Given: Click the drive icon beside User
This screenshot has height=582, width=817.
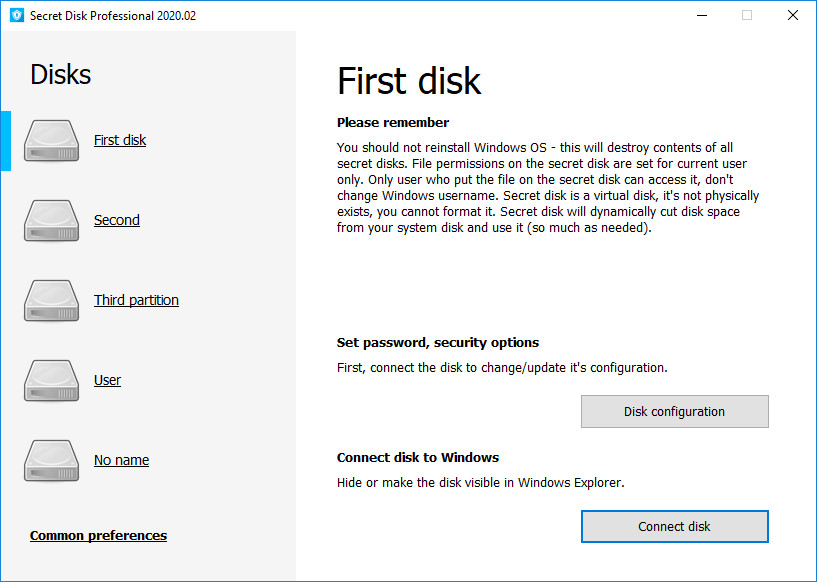Looking at the screenshot, I should 51,381.
